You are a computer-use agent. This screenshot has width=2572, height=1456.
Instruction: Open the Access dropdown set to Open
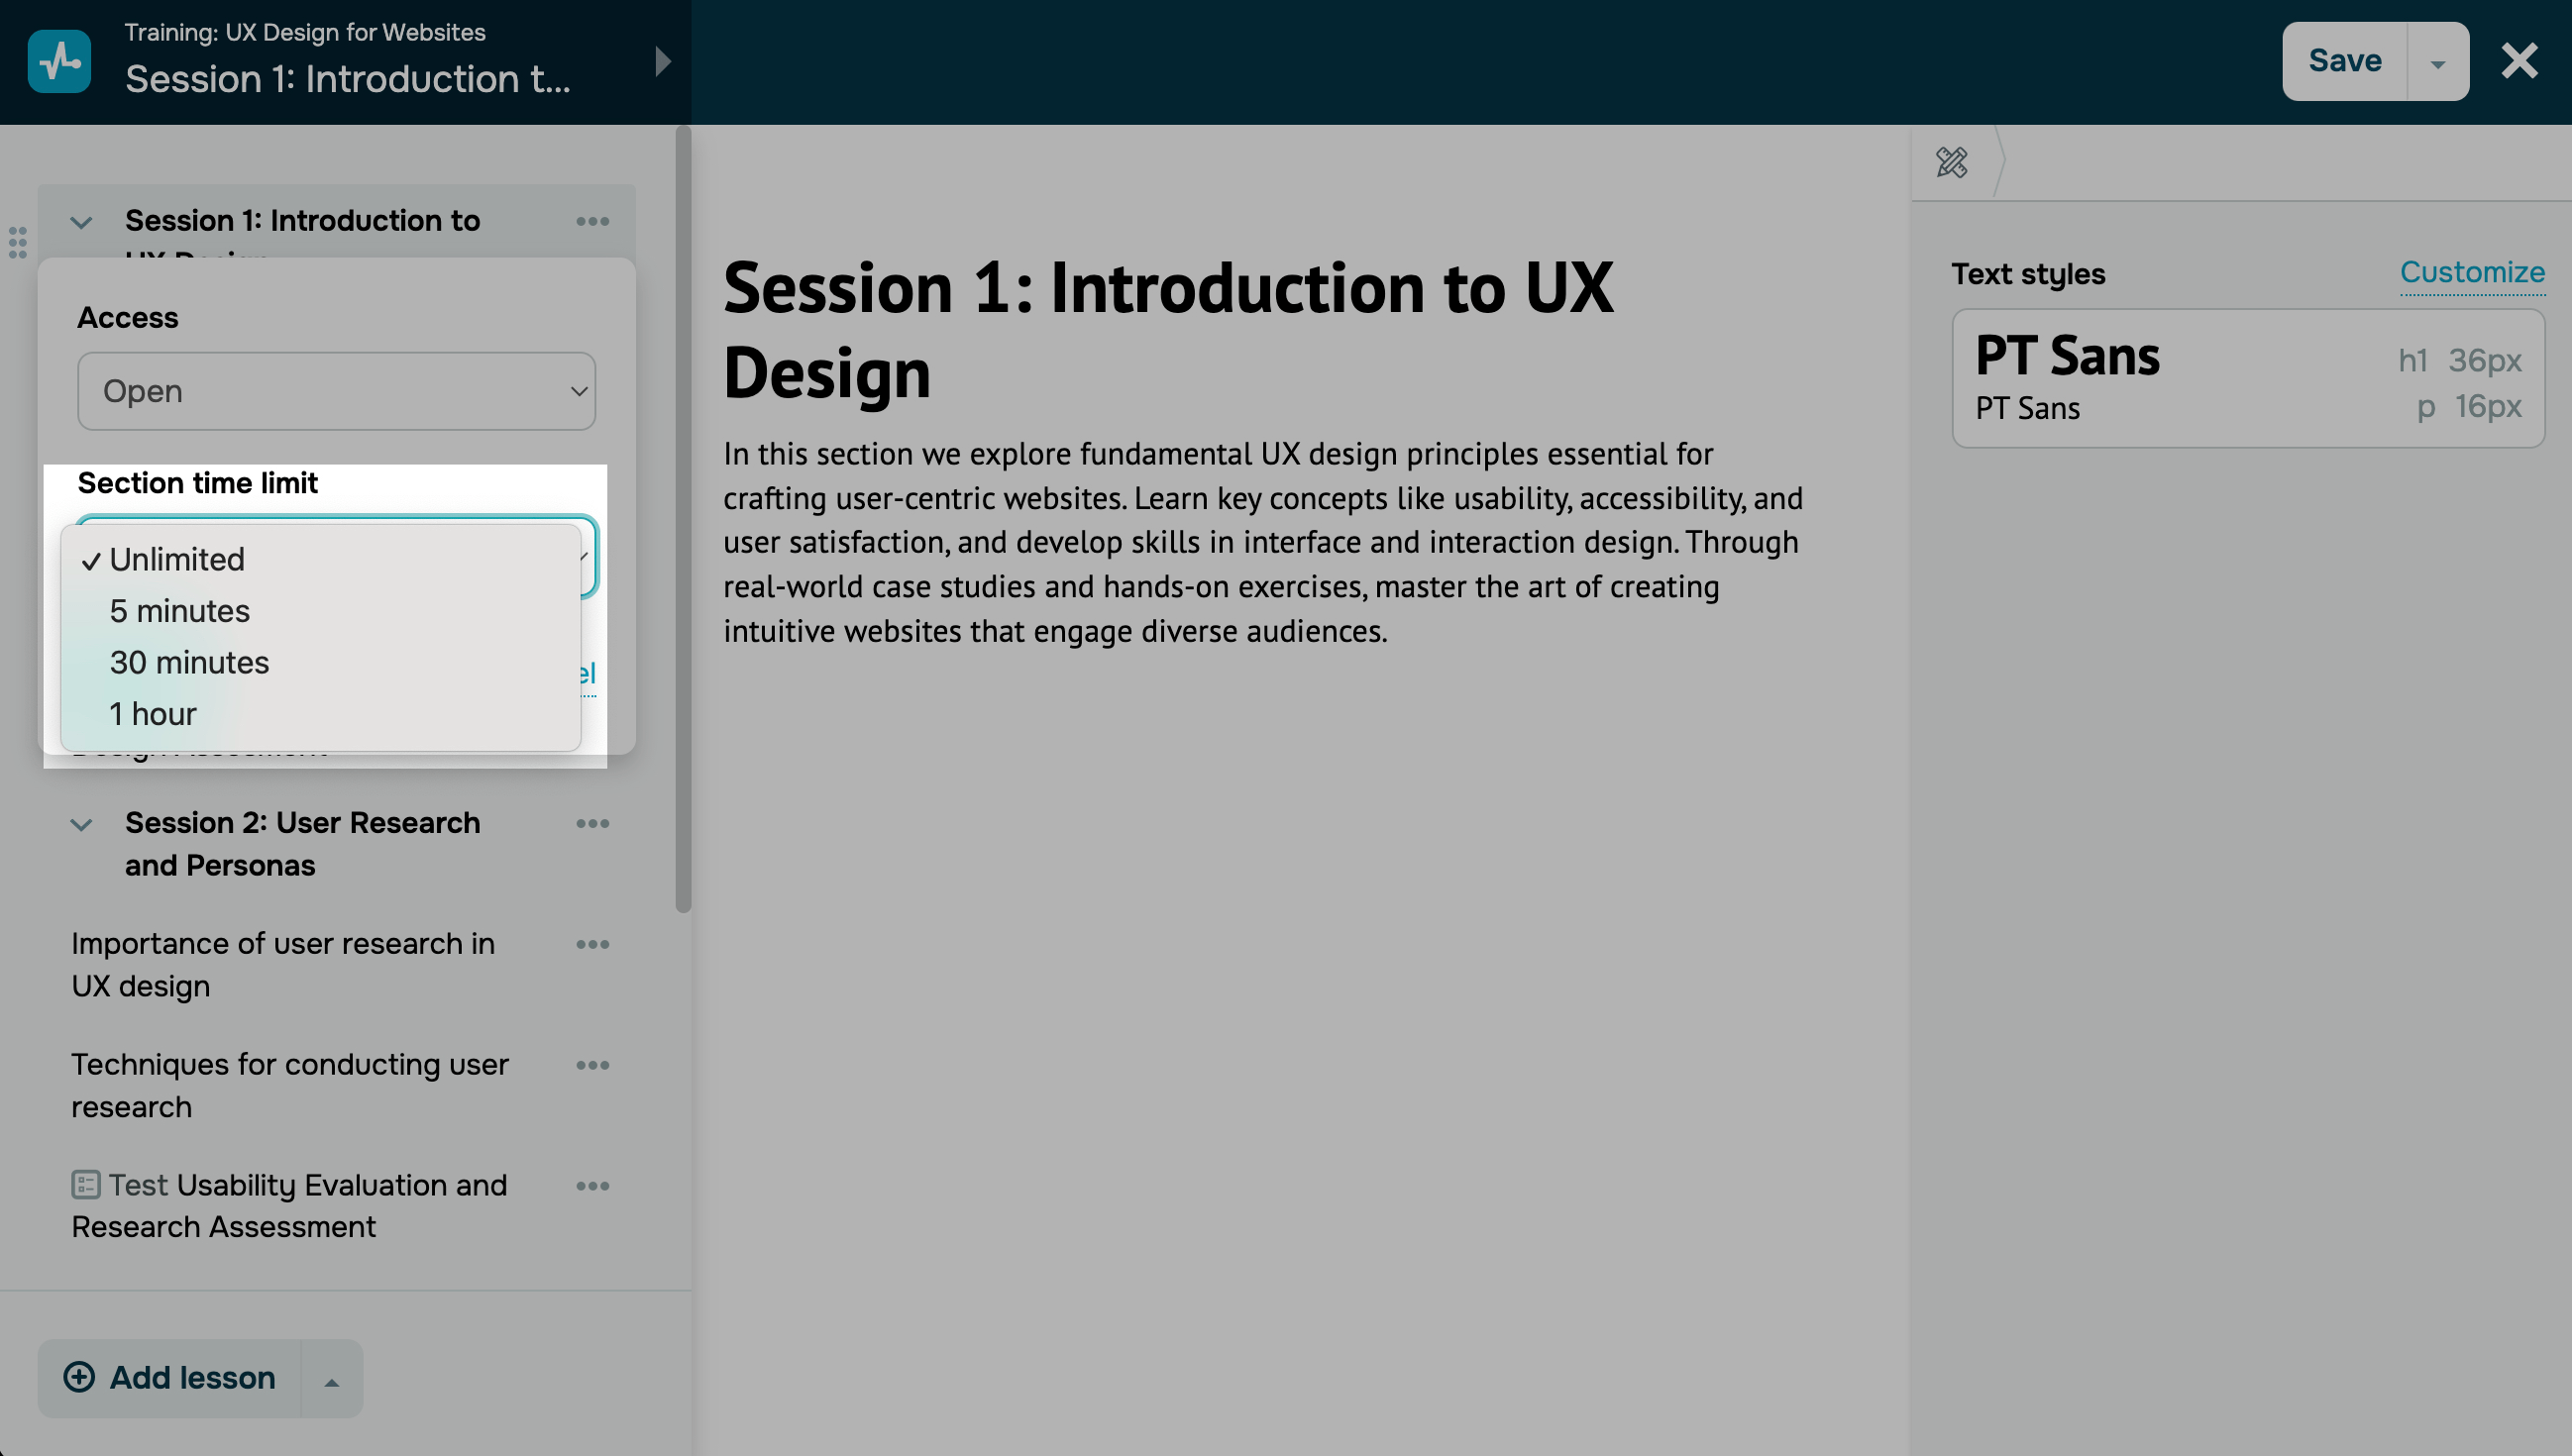pyautogui.click(x=336, y=391)
